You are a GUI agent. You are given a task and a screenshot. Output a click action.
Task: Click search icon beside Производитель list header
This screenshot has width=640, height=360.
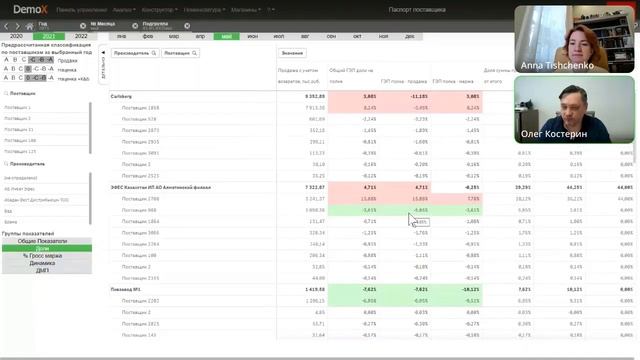click(x=6, y=164)
